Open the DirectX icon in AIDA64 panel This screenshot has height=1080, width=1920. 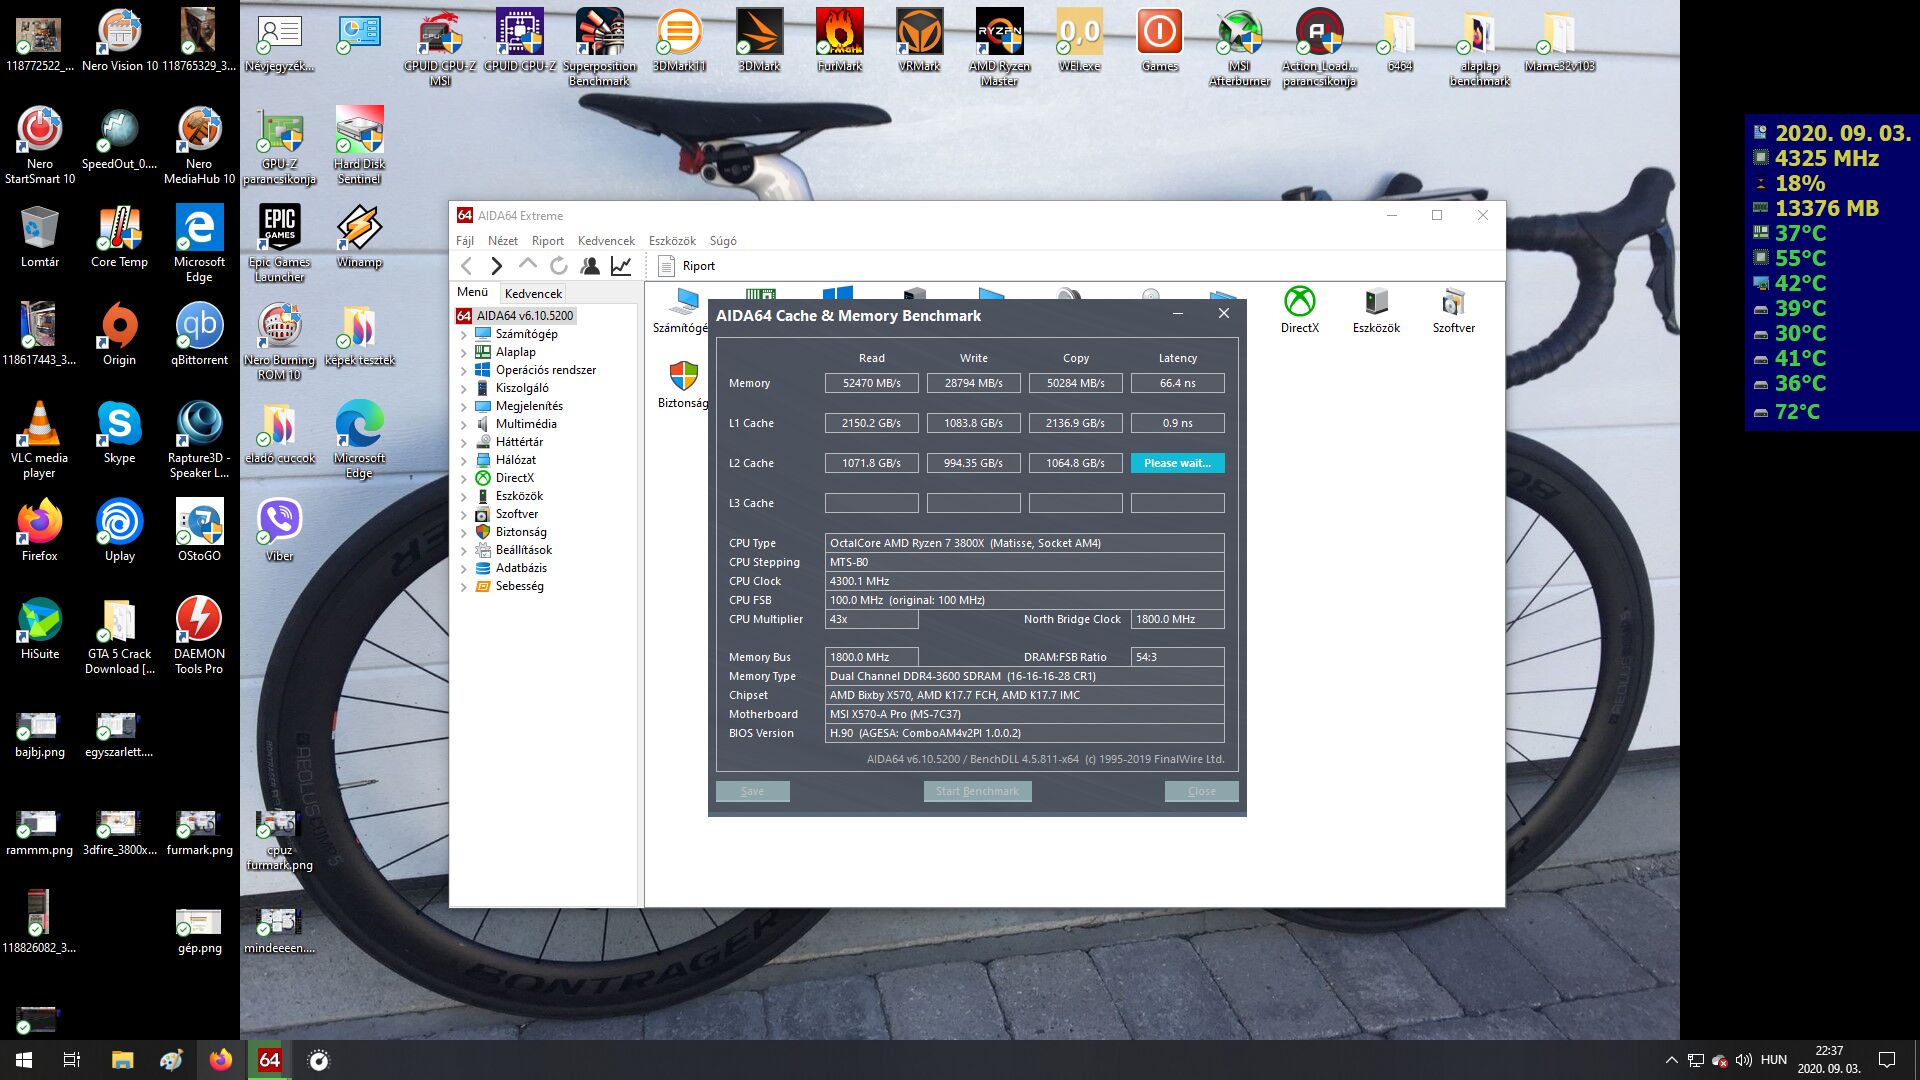(x=1299, y=310)
